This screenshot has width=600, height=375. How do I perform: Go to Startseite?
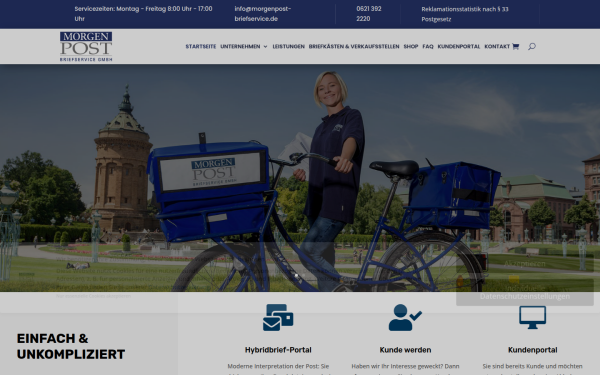click(x=201, y=46)
